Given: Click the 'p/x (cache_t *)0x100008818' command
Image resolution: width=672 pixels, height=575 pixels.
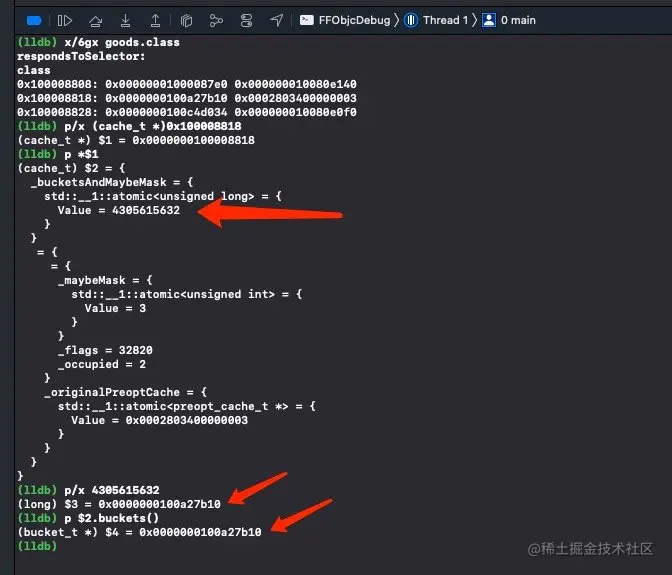Looking at the screenshot, I should [153, 126].
